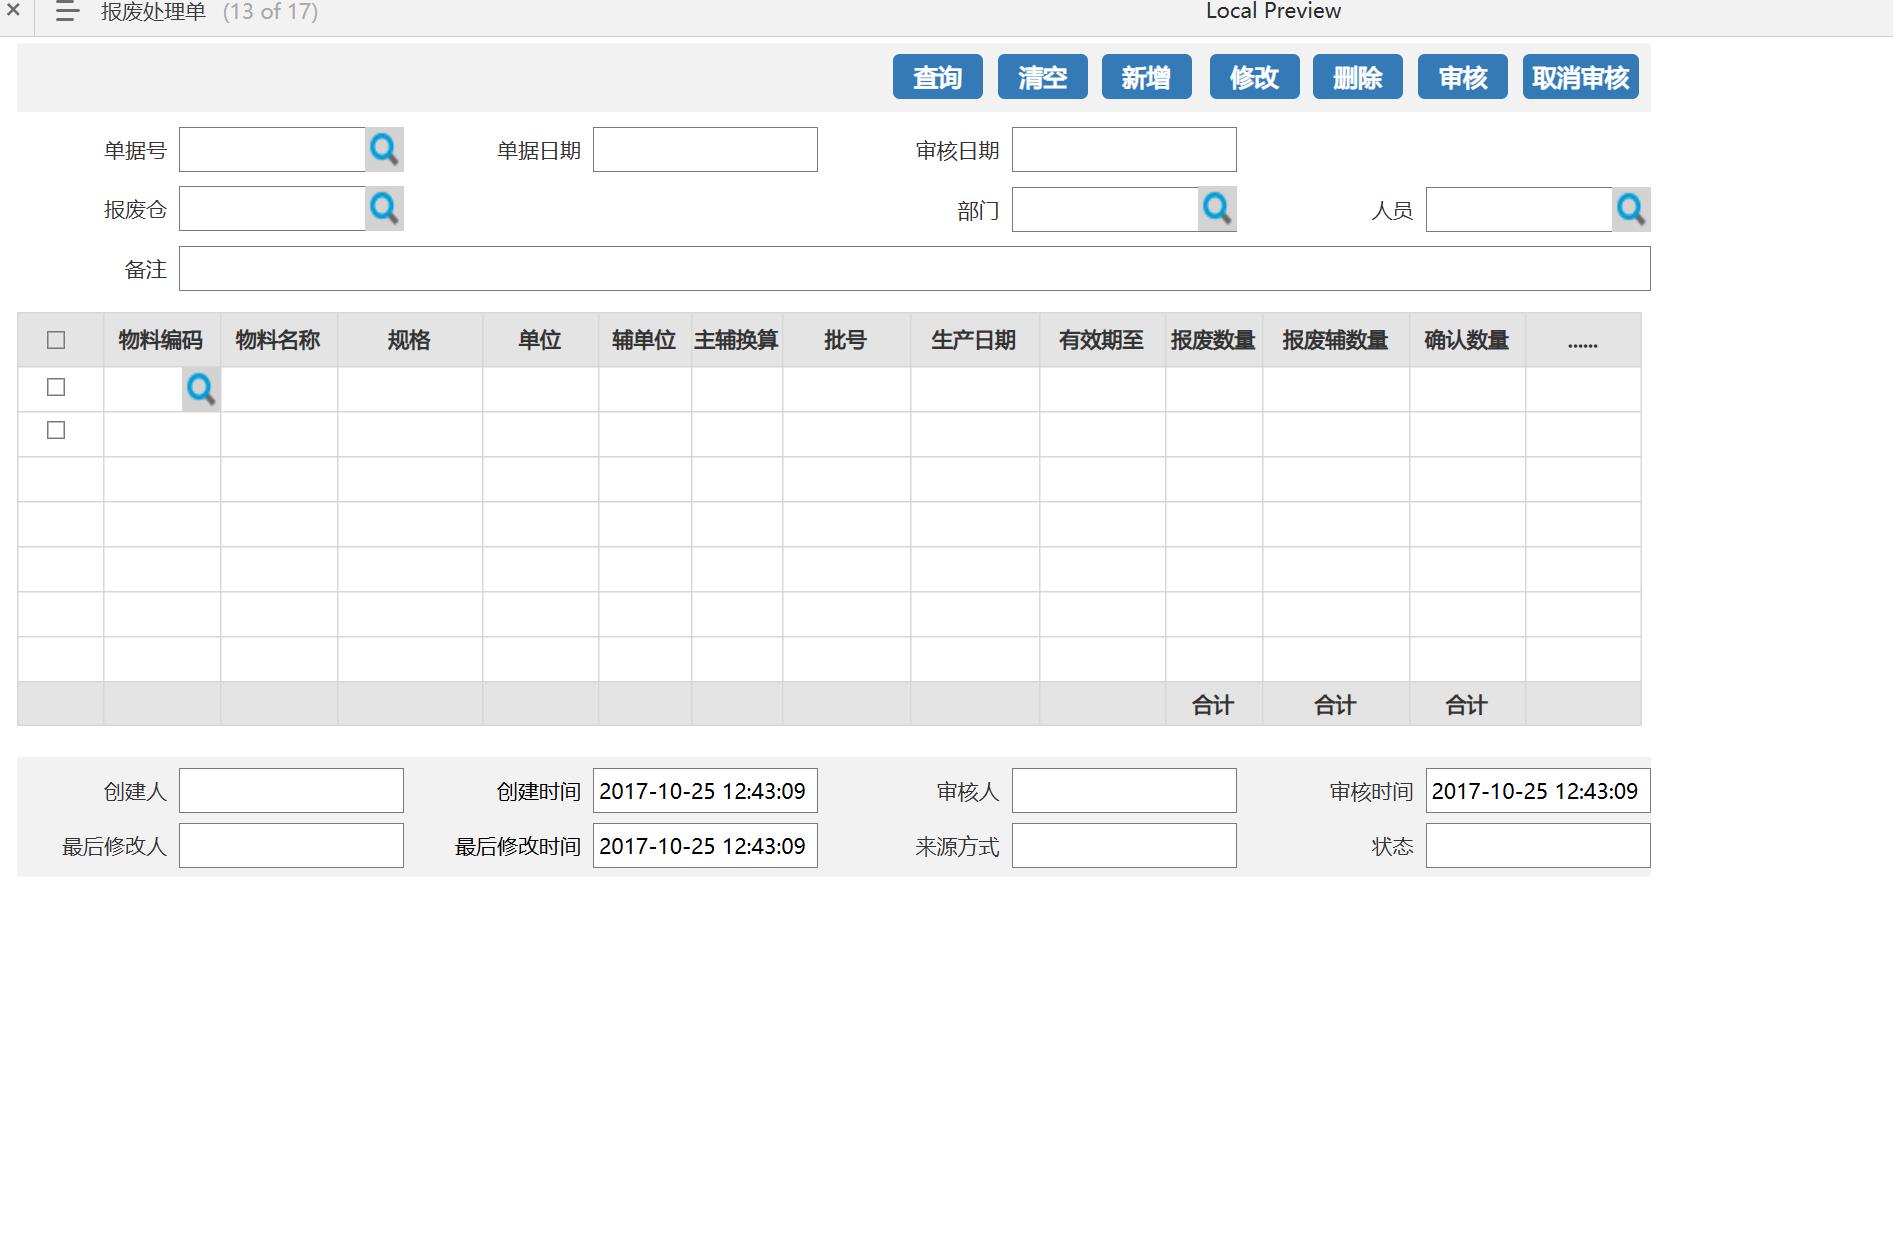The width and height of the screenshot is (1893, 1245).
Task: Click the 报废仓 search magnifier icon
Action: tap(385, 209)
